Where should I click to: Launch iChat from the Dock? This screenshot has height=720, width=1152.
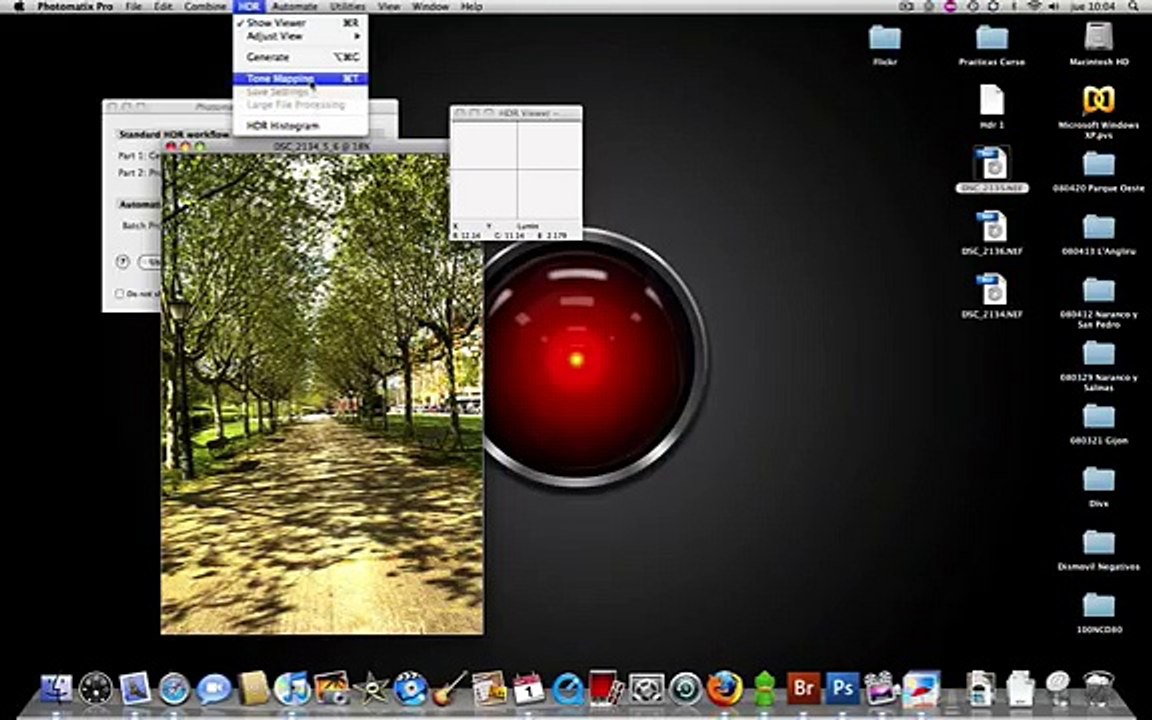click(x=214, y=689)
